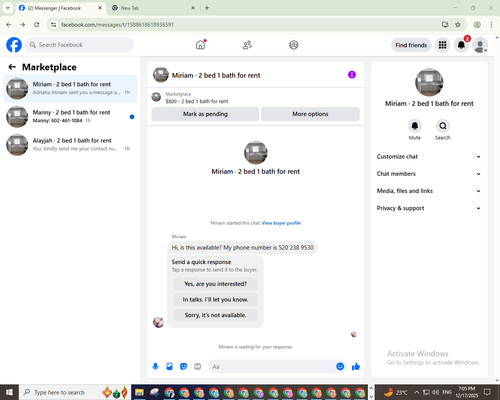Open the Friends icon in top navigation
500x400 pixels.
(x=247, y=45)
